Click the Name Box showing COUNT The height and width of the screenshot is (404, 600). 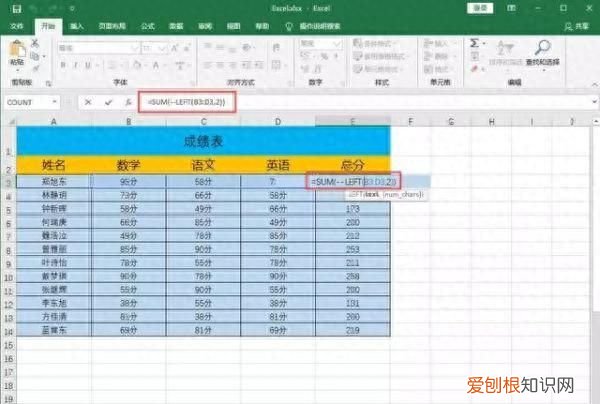[27, 102]
